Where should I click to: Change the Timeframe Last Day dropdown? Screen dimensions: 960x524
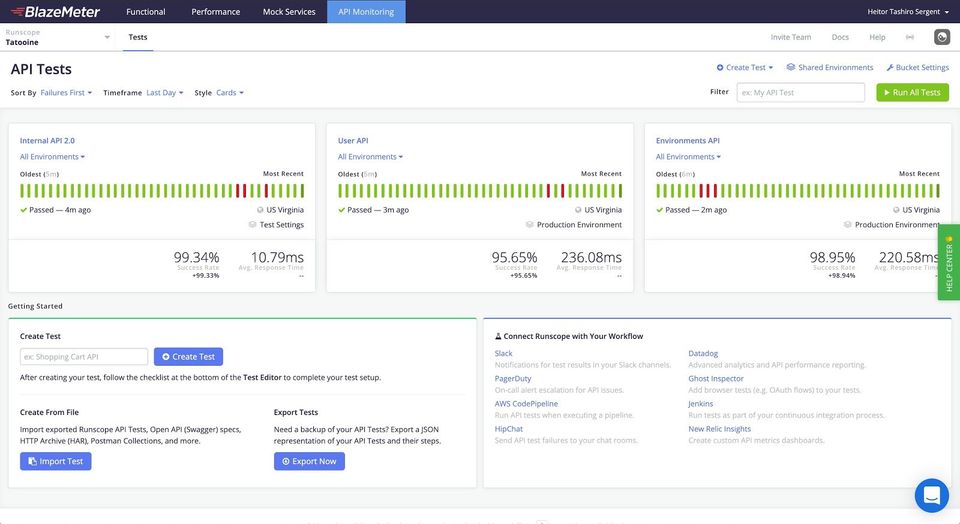[164, 92]
